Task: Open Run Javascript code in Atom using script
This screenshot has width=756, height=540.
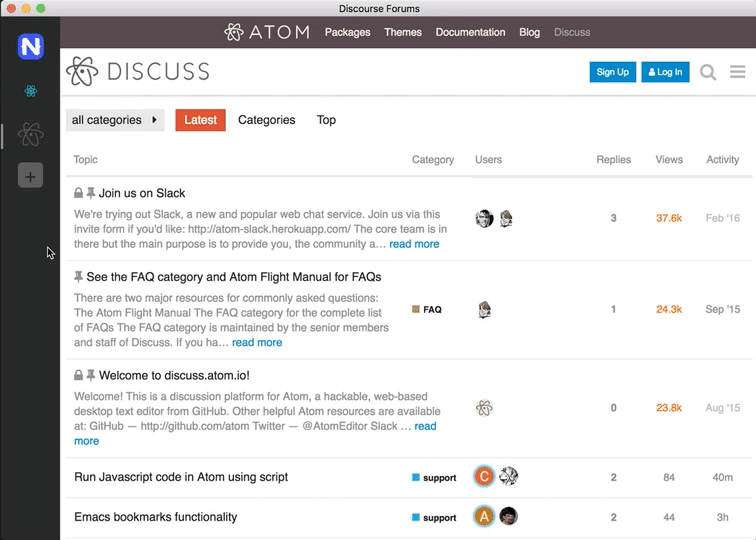Action: (x=181, y=477)
